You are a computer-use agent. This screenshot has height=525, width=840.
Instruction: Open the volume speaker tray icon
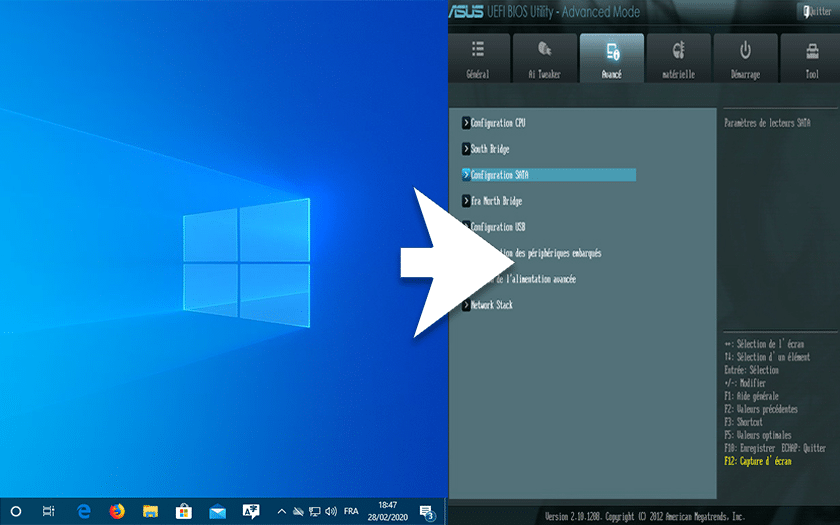(x=331, y=512)
